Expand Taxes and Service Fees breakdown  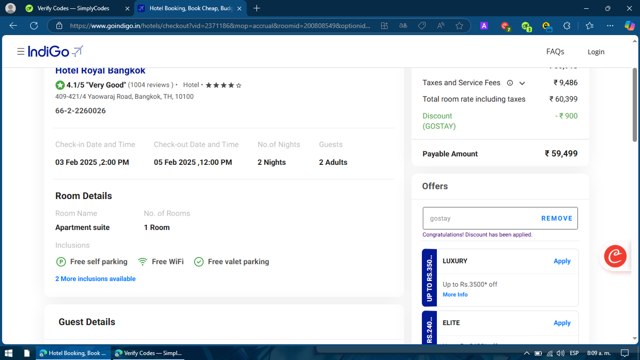[x=522, y=83]
